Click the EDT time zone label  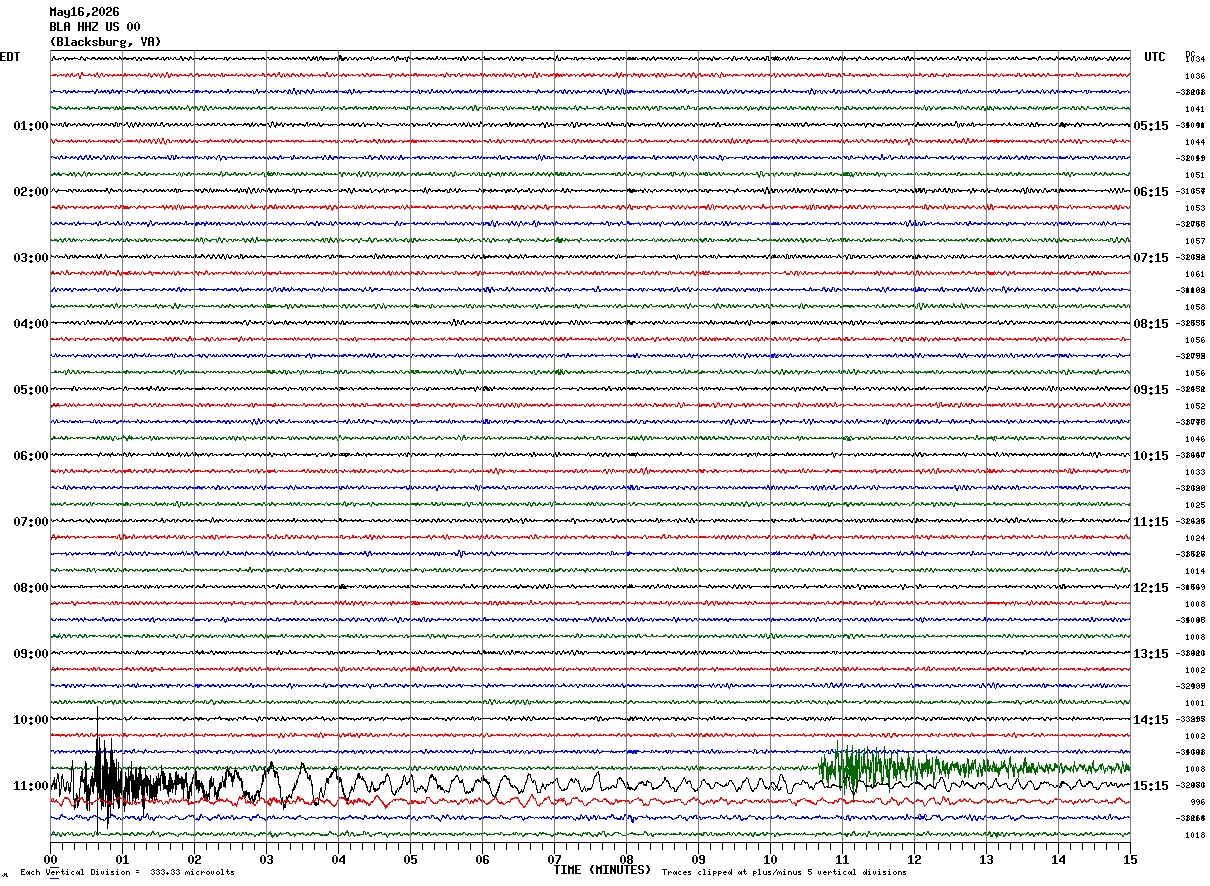[10, 57]
